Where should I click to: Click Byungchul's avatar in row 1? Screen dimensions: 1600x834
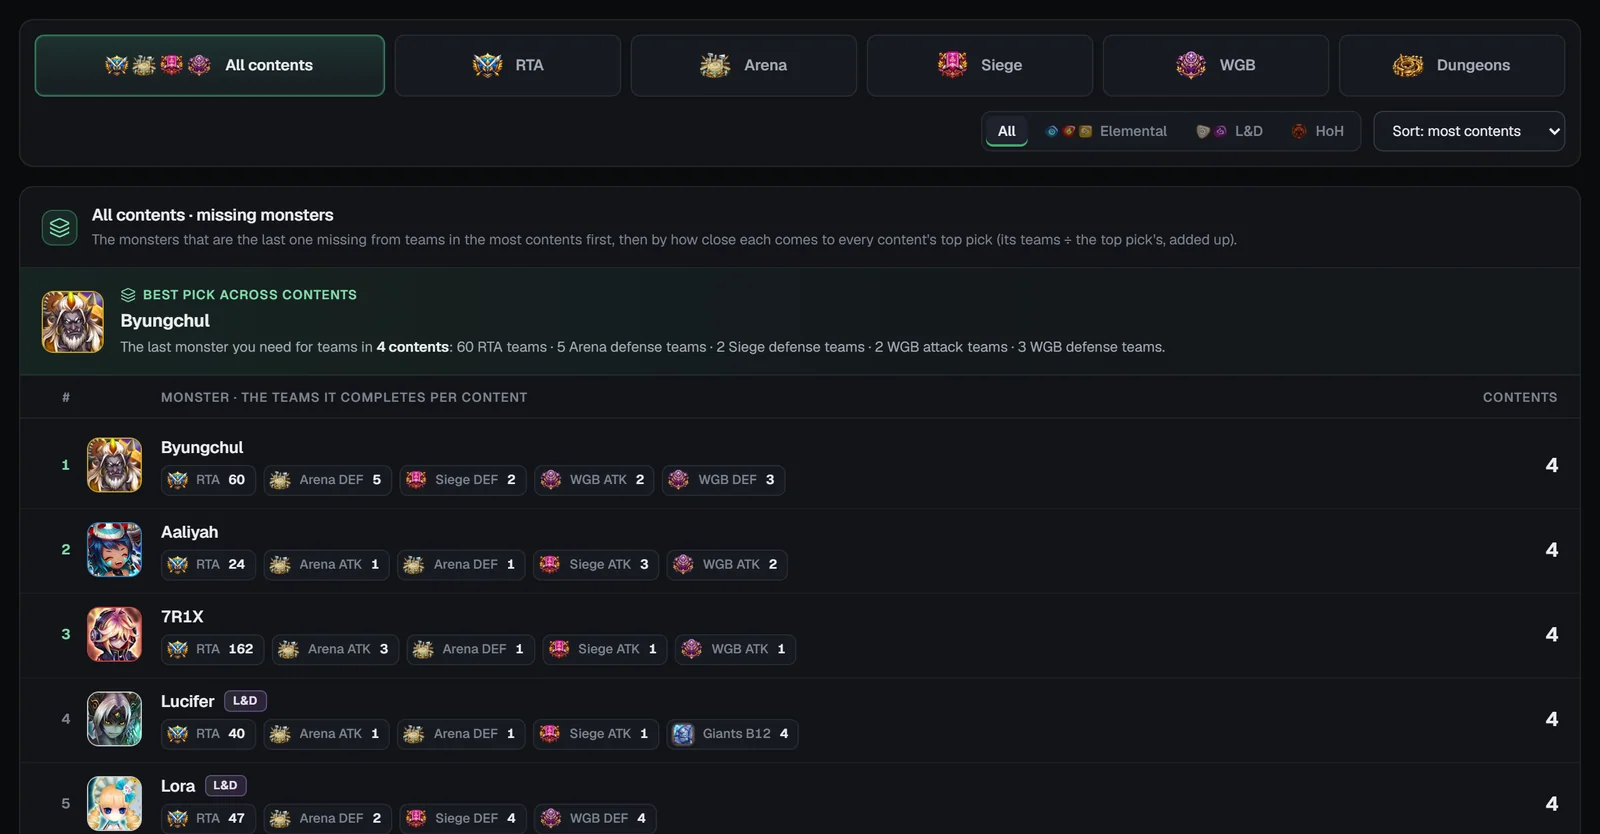[114, 465]
